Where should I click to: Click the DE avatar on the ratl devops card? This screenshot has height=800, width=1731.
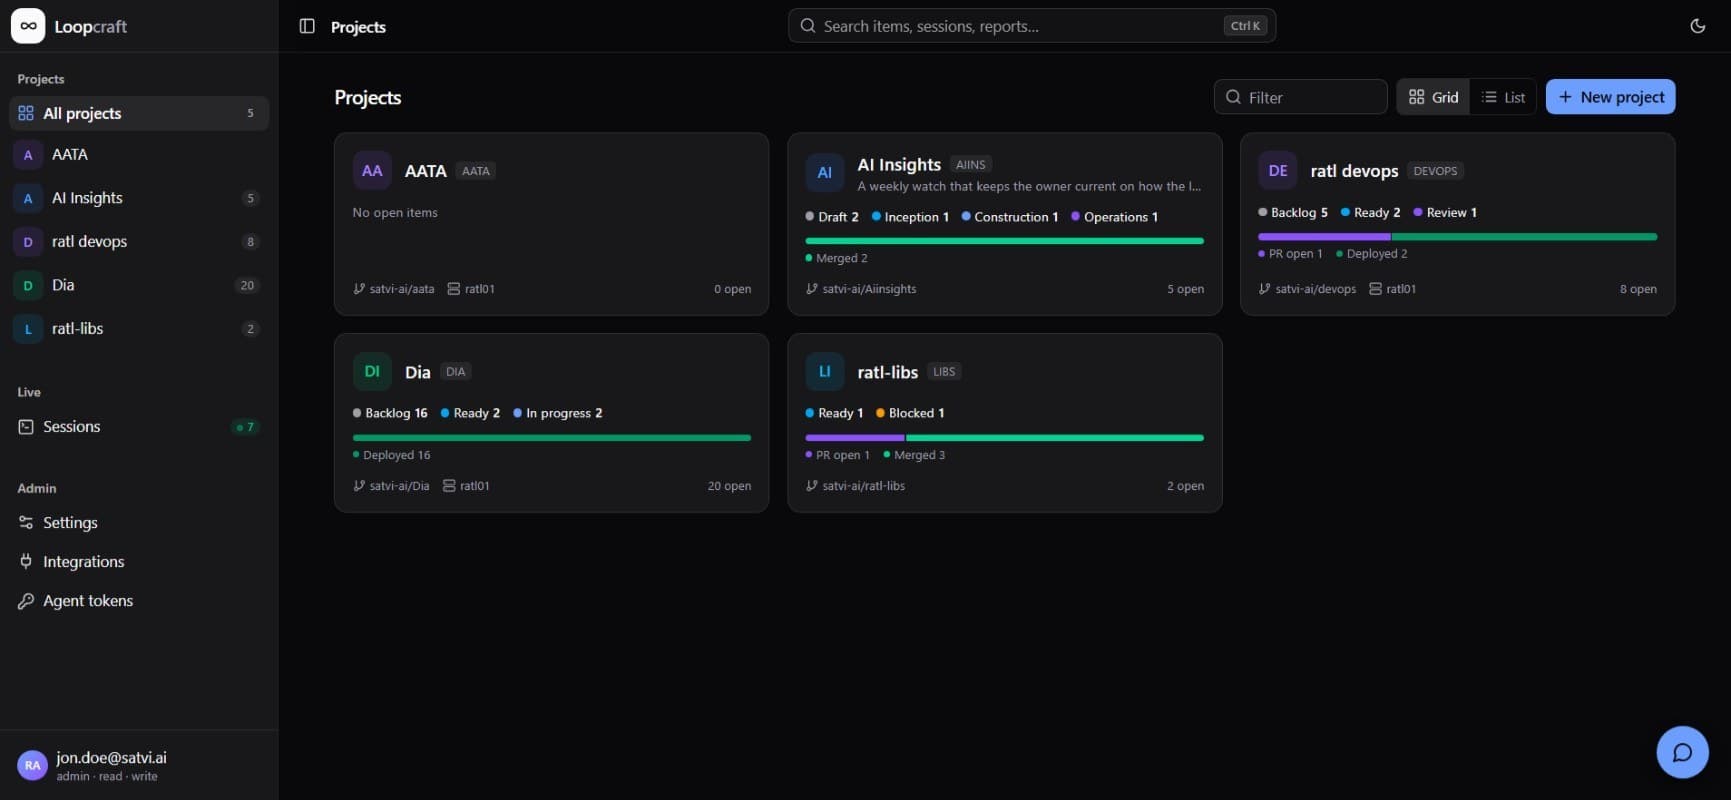(x=1278, y=171)
